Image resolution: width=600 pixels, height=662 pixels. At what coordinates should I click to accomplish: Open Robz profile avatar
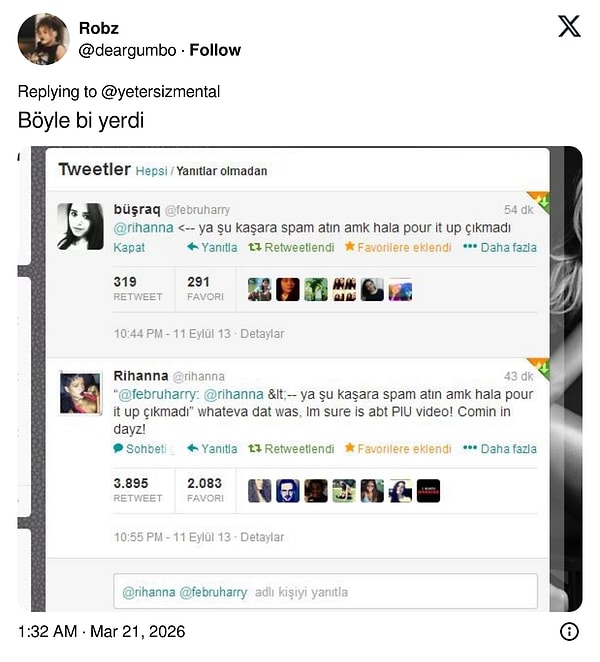[43, 39]
